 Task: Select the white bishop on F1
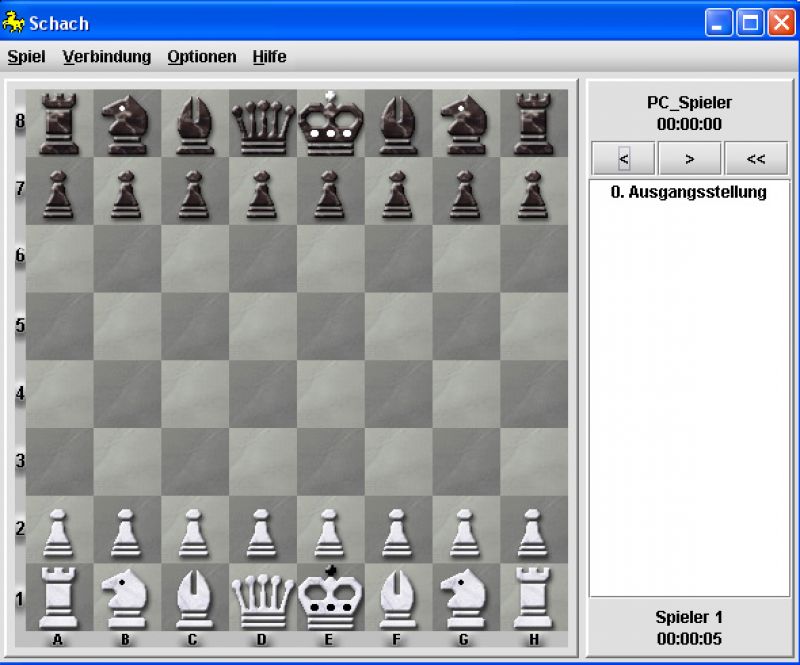397,599
